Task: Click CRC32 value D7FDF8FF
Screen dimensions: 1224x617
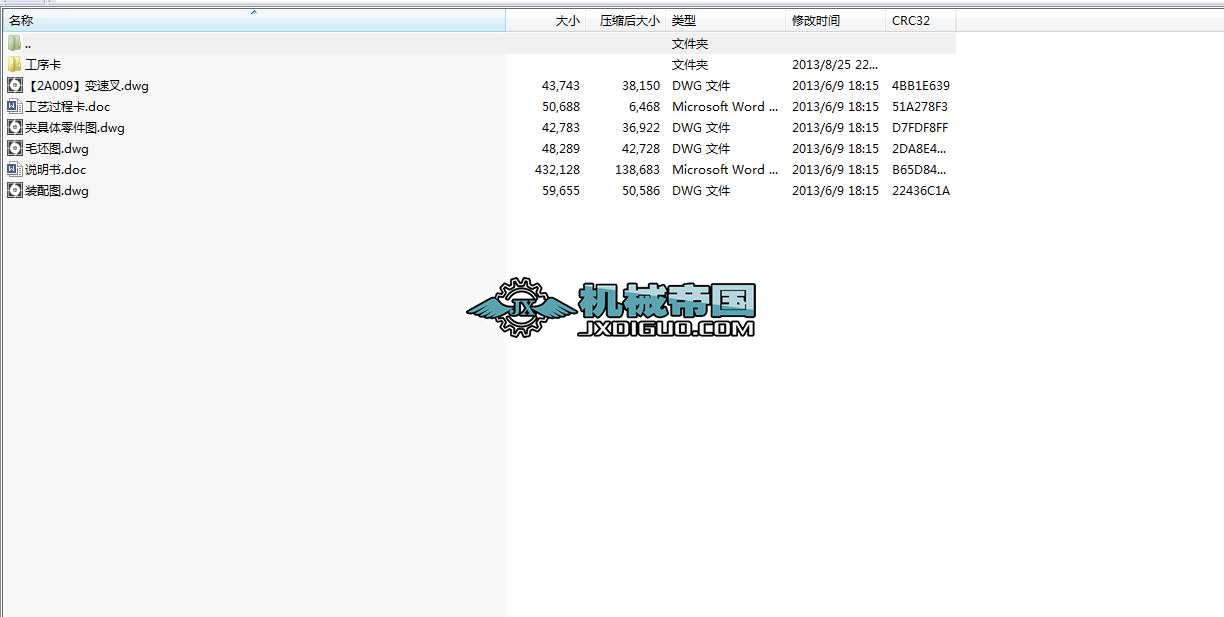Action: click(920, 128)
